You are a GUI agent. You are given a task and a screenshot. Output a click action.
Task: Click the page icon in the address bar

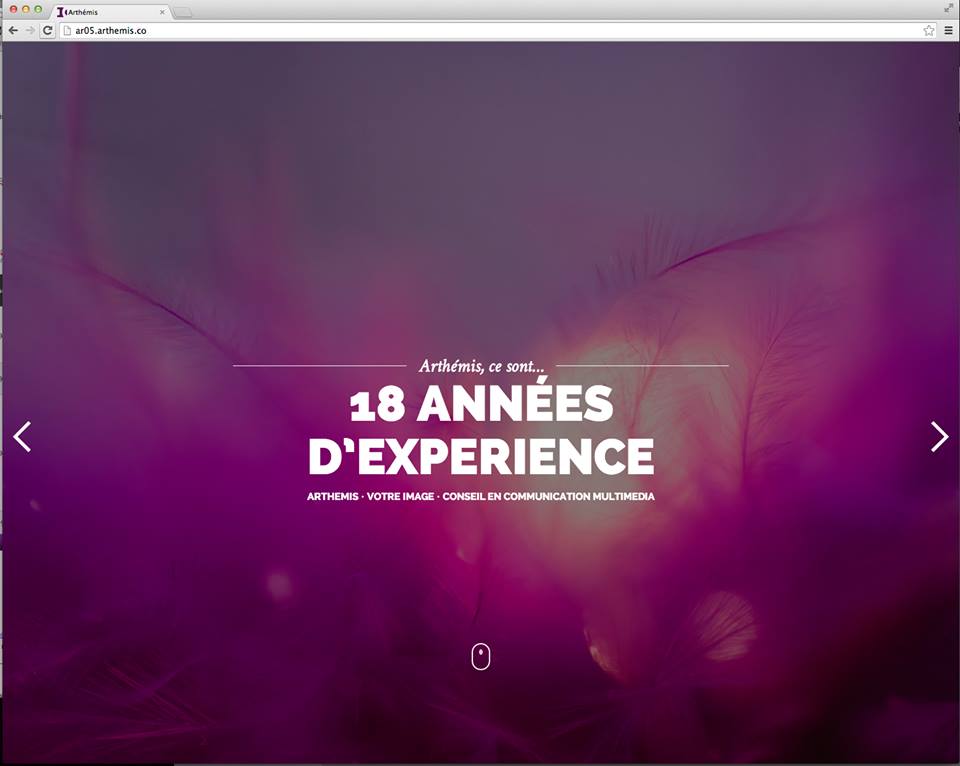coord(67,30)
